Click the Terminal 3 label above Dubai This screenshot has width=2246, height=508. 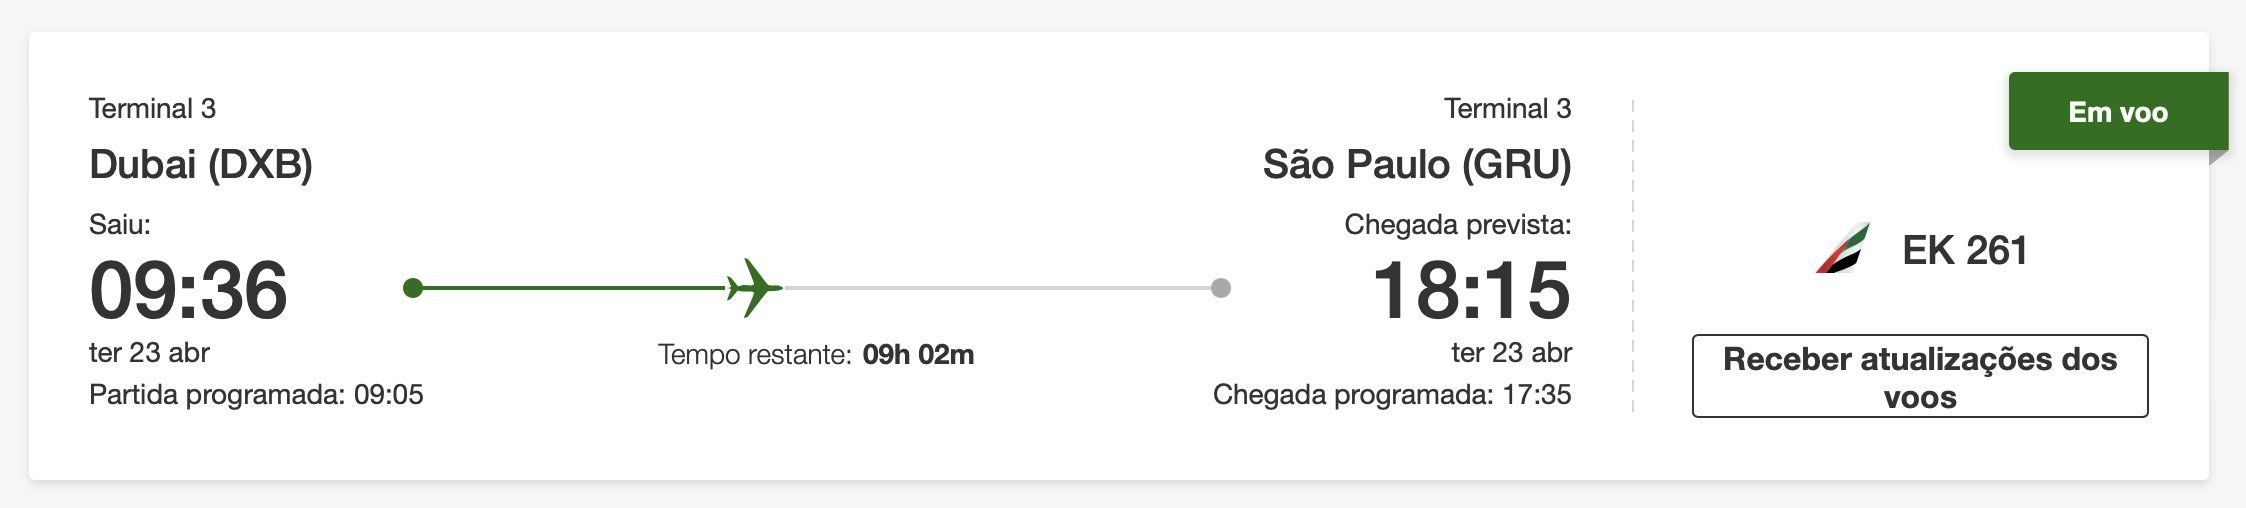152,108
